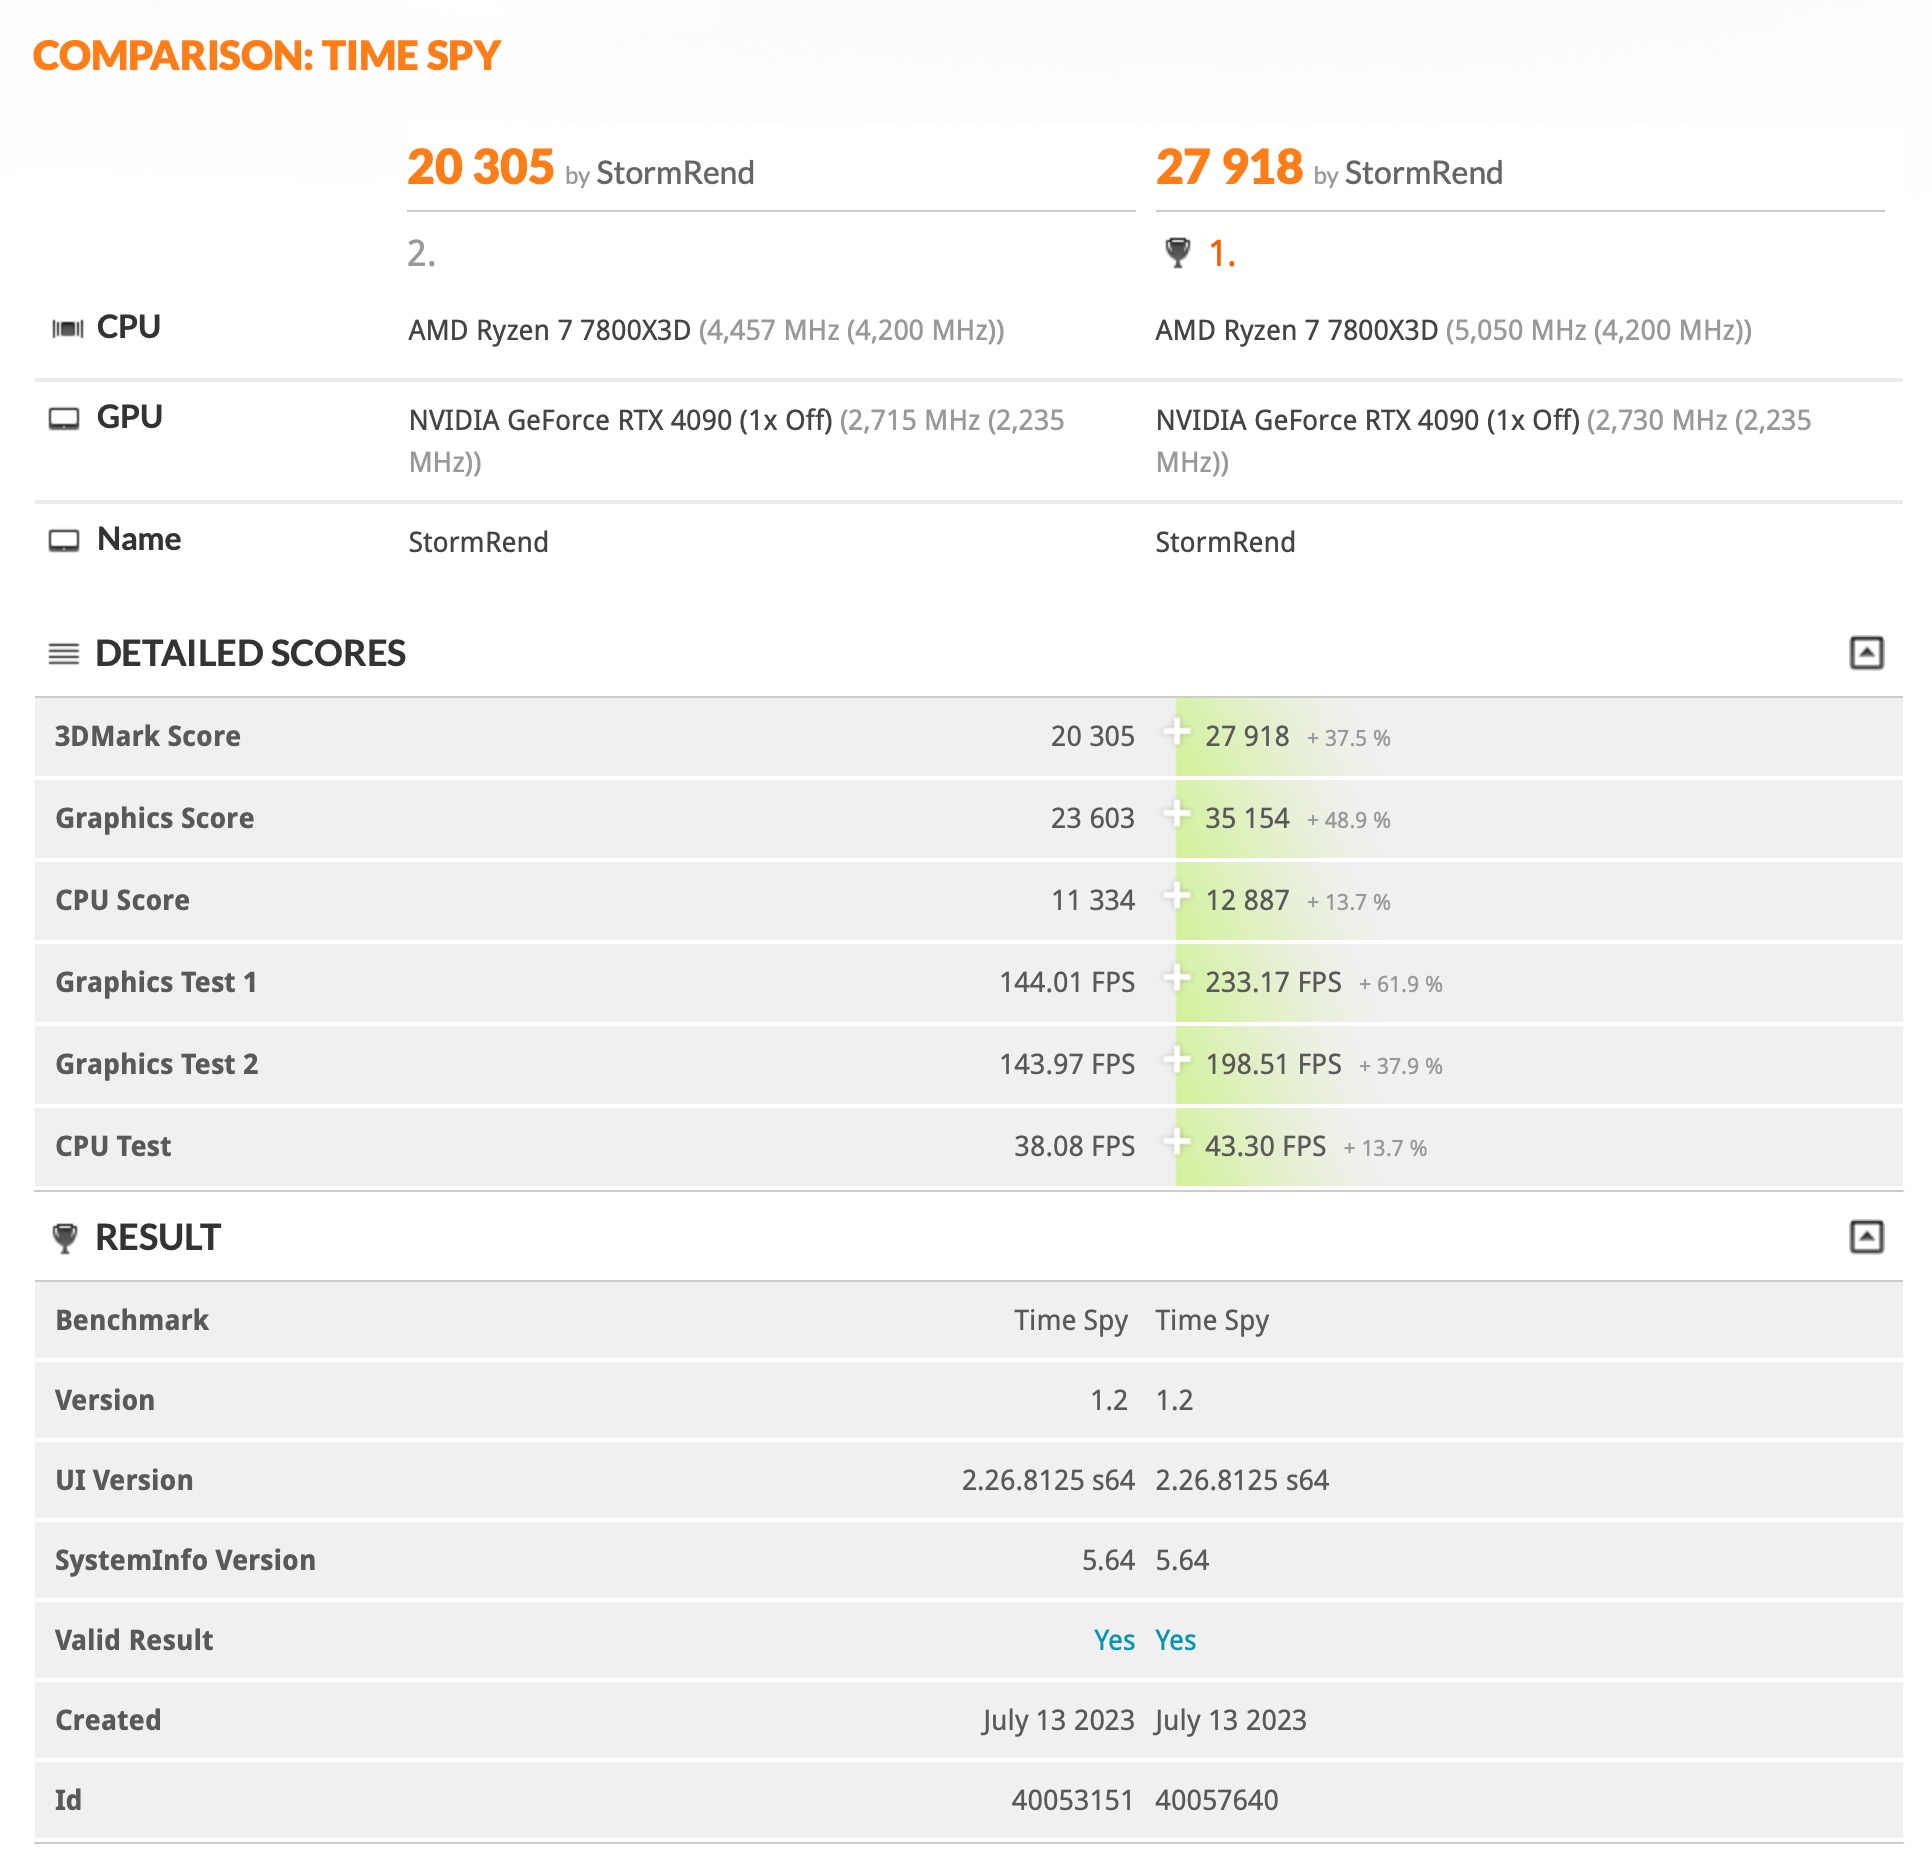Open StormRend profile beside 20 305
The height and width of the screenshot is (1864, 1932).
click(675, 173)
